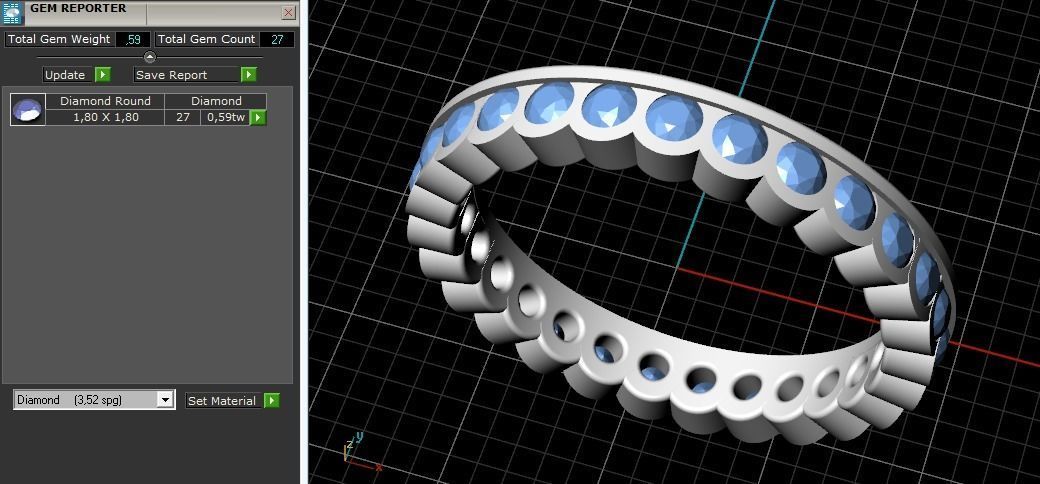Collapse the panel using round arrow button
This screenshot has width=1040, height=484.
tap(150, 57)
